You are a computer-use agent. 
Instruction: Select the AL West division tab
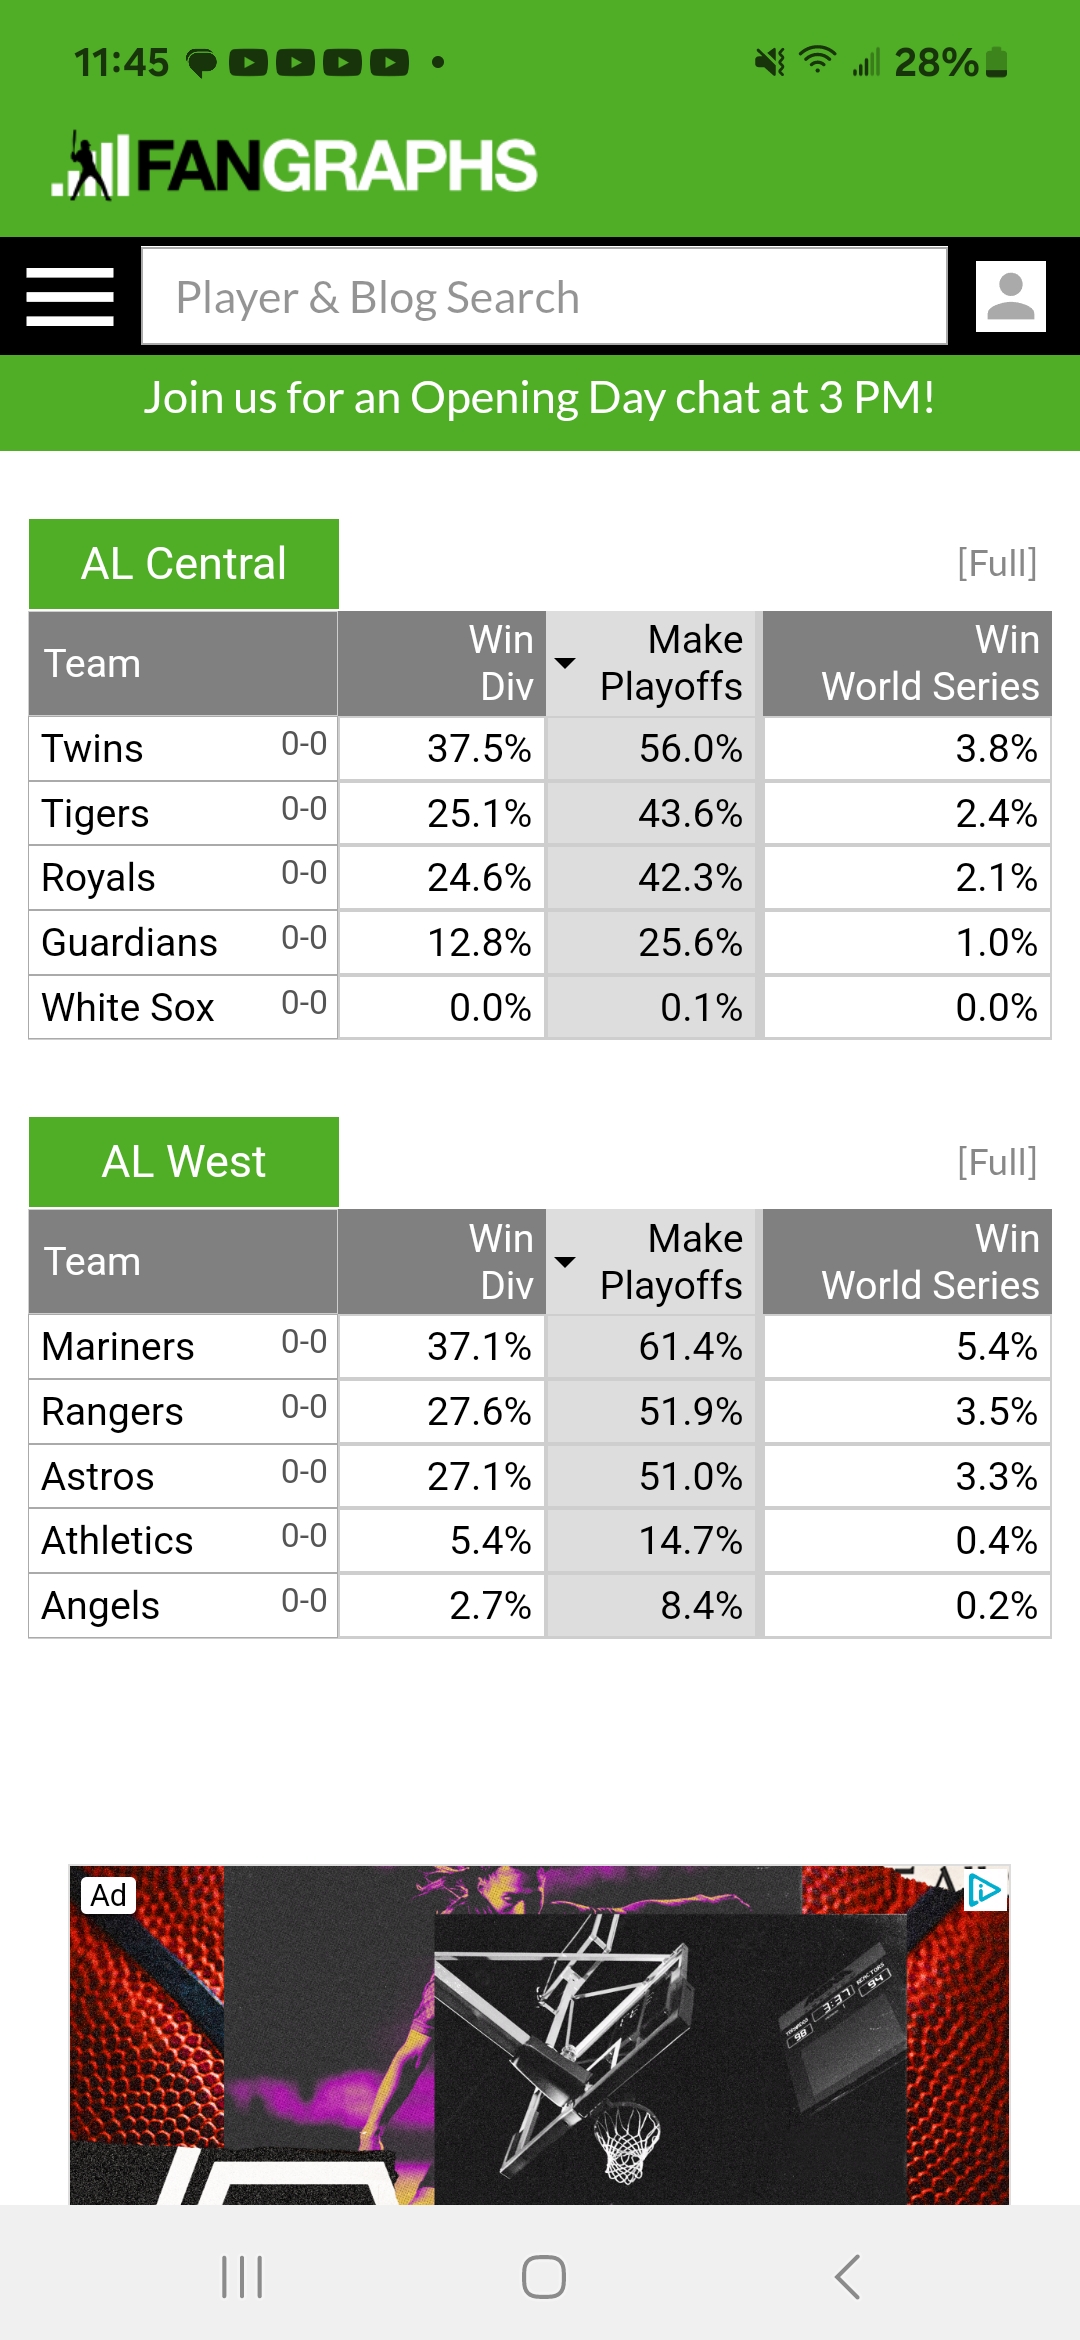tap(184, 1162)
